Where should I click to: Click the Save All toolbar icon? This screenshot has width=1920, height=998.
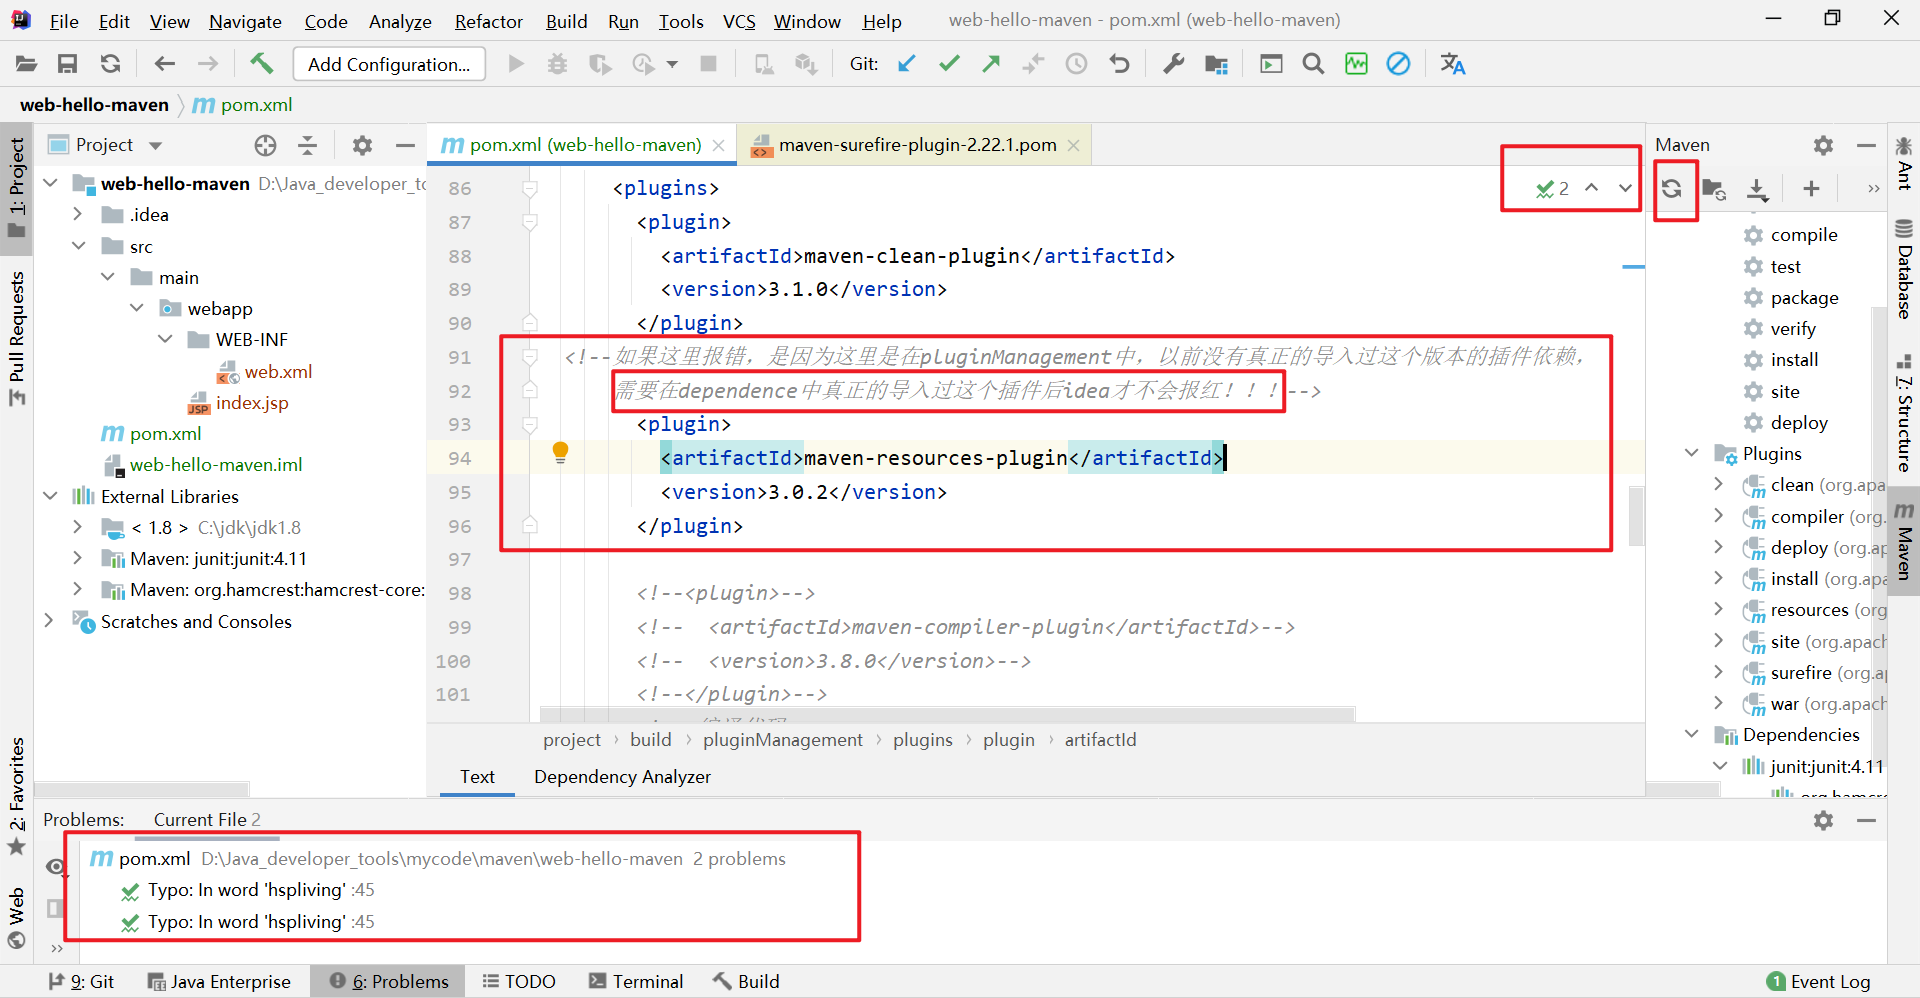click(x=67, y=64)
